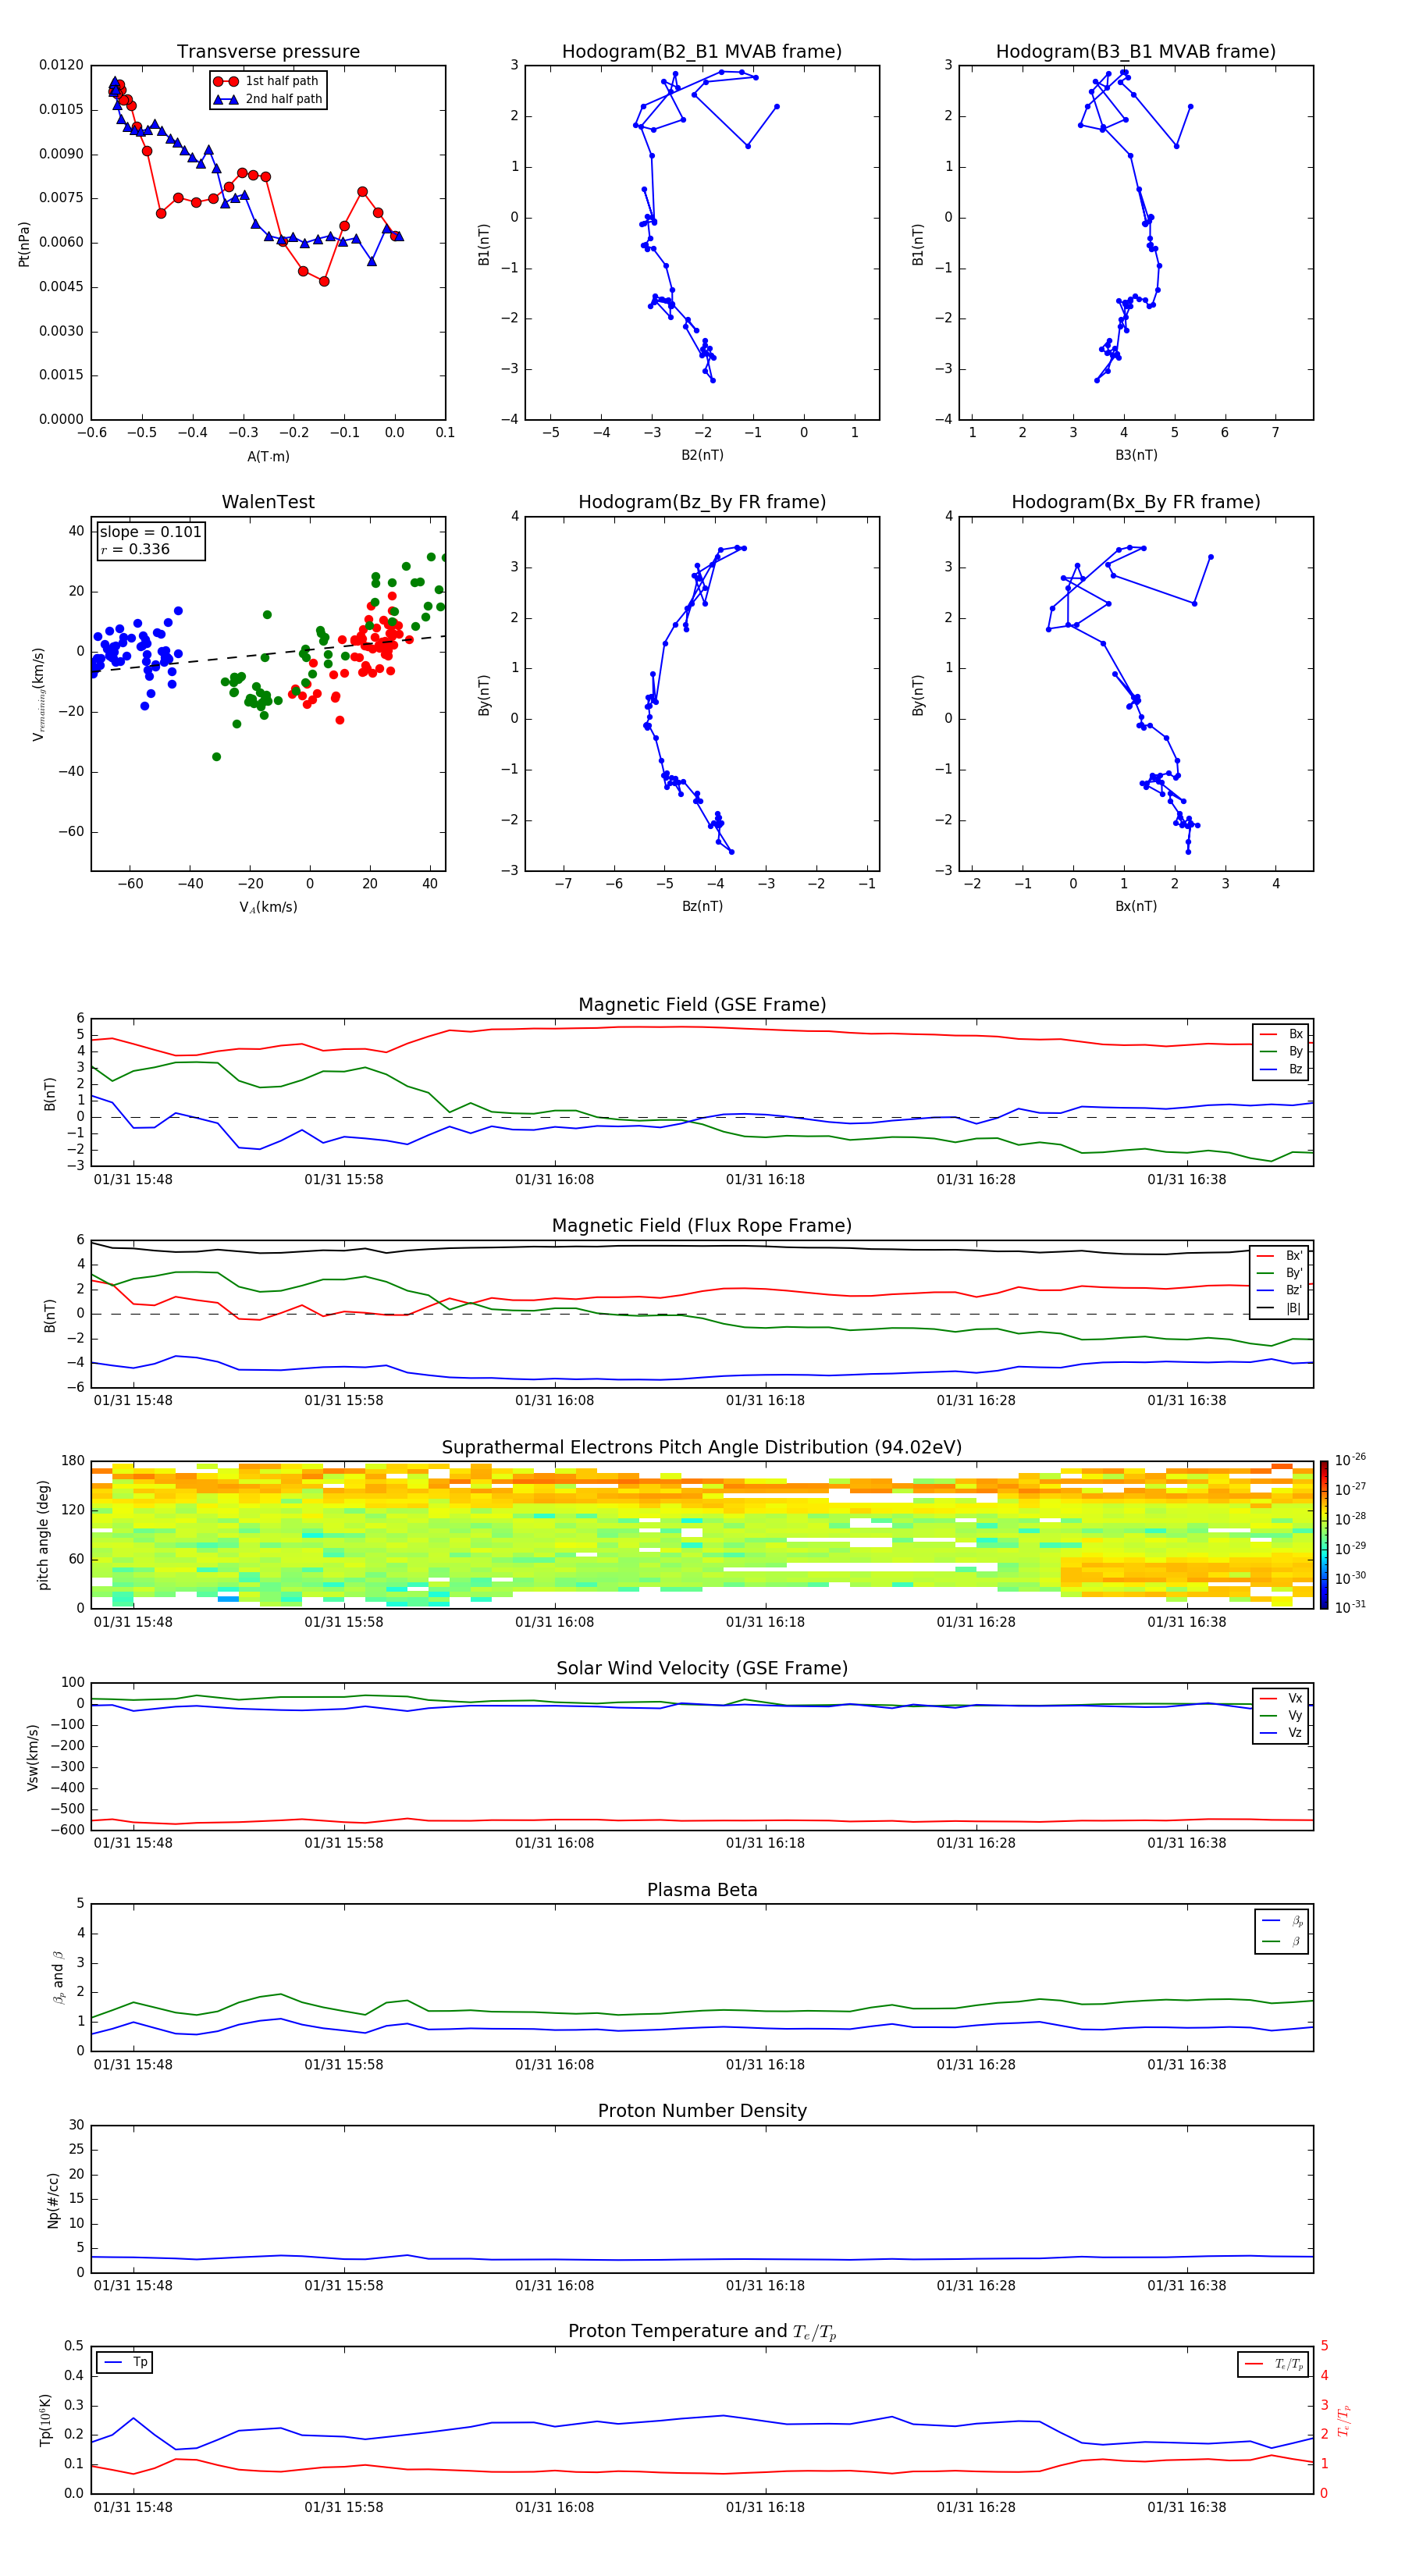Click 'Magnetic Field (Flux Rope Frame)' title
This screenshot has width=1405, height=2576.
pyautogui.click(x=702, y=1226)
